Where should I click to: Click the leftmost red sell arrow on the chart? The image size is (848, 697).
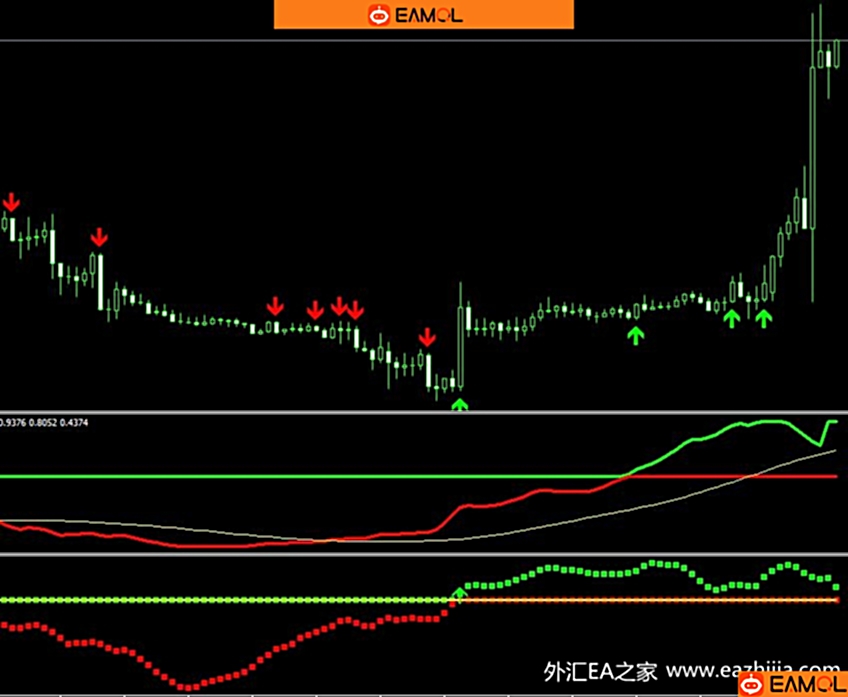pos(11,202)
